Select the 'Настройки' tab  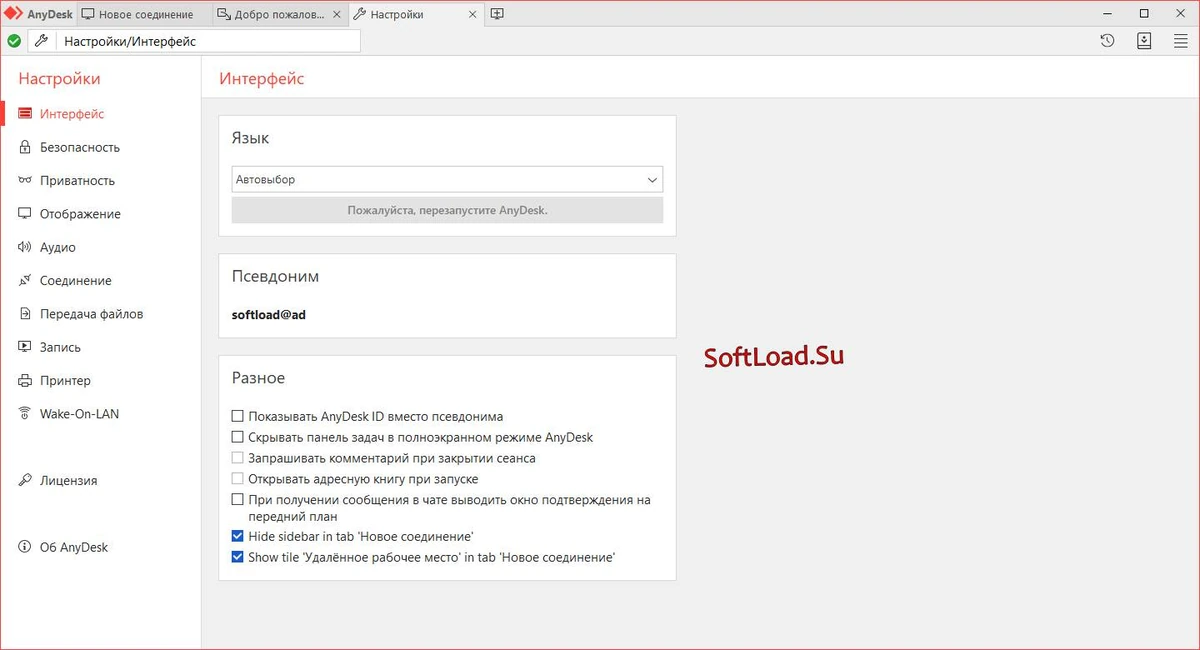tap(414, 14)
